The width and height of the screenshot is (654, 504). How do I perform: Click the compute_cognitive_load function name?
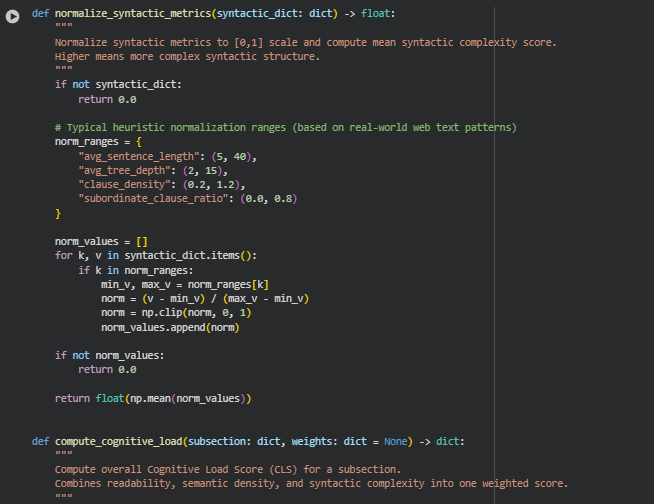point(119,441)
